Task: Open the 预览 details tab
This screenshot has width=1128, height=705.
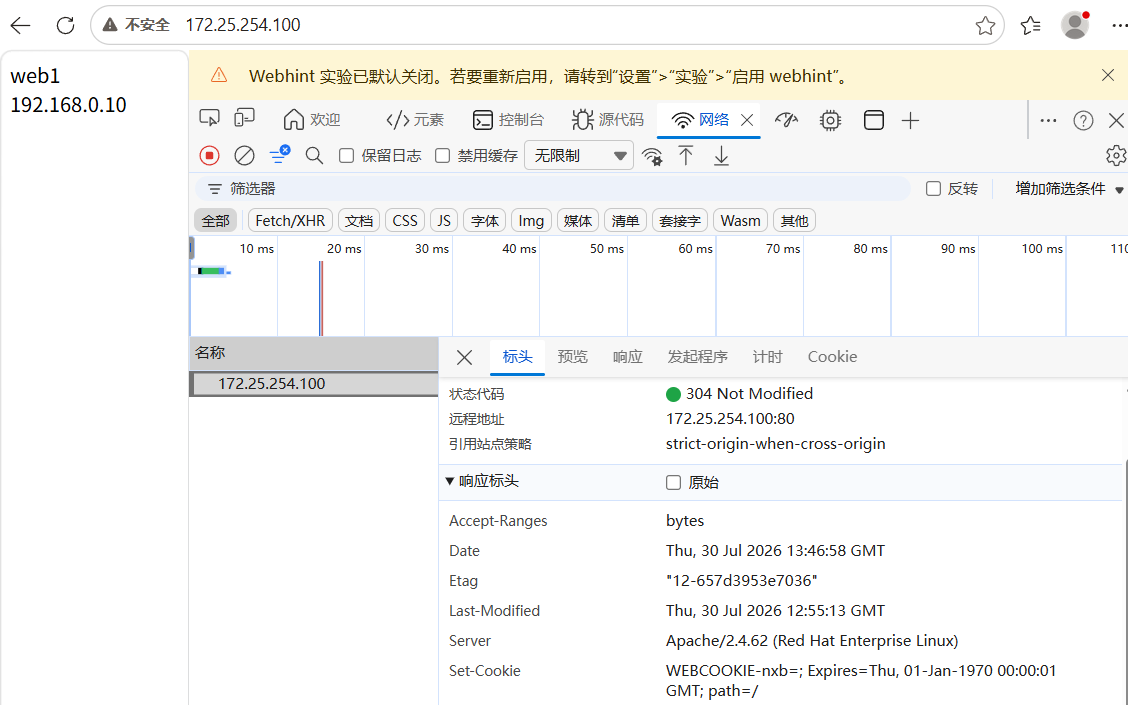Action: 573,357
